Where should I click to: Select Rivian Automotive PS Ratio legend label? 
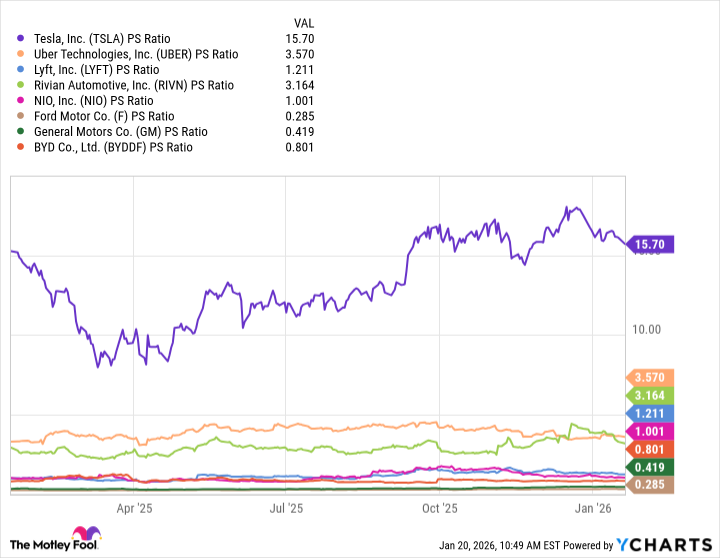133,85
